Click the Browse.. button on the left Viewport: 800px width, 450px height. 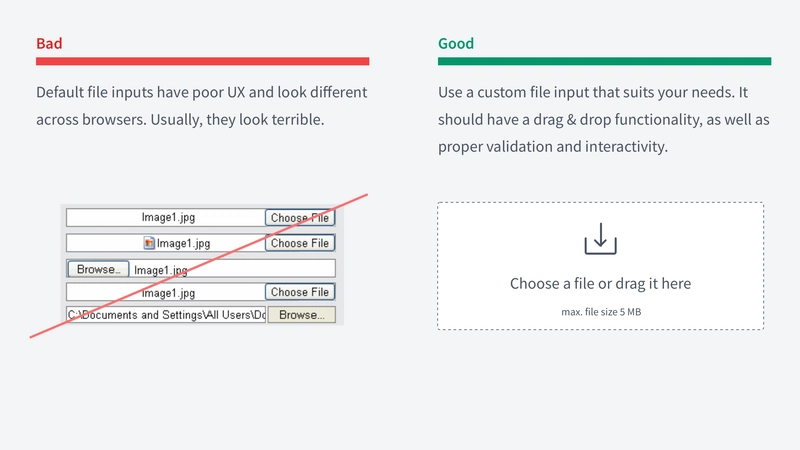point(98,269)
